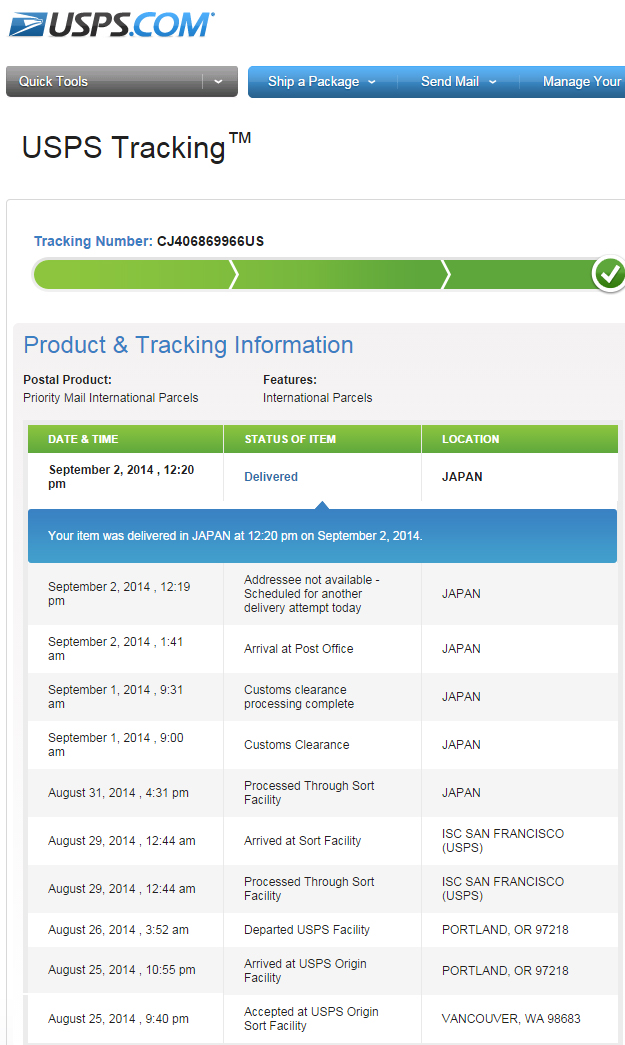Expand the Ship a Package menu
This screenshot has width=625, height=1045.
point(322,81)
